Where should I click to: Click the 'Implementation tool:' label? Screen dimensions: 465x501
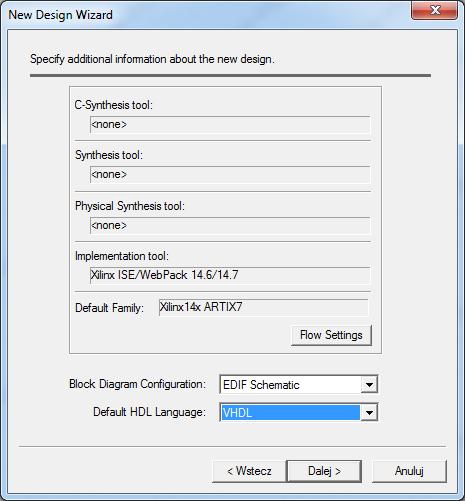pyautogui.click(x=122, y=256)
